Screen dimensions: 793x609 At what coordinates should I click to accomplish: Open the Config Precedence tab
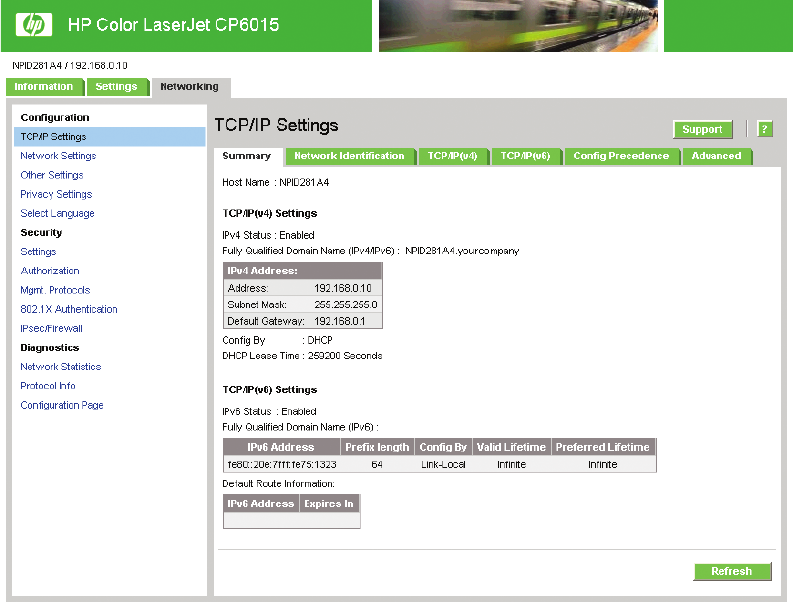(x=621, y=156)
